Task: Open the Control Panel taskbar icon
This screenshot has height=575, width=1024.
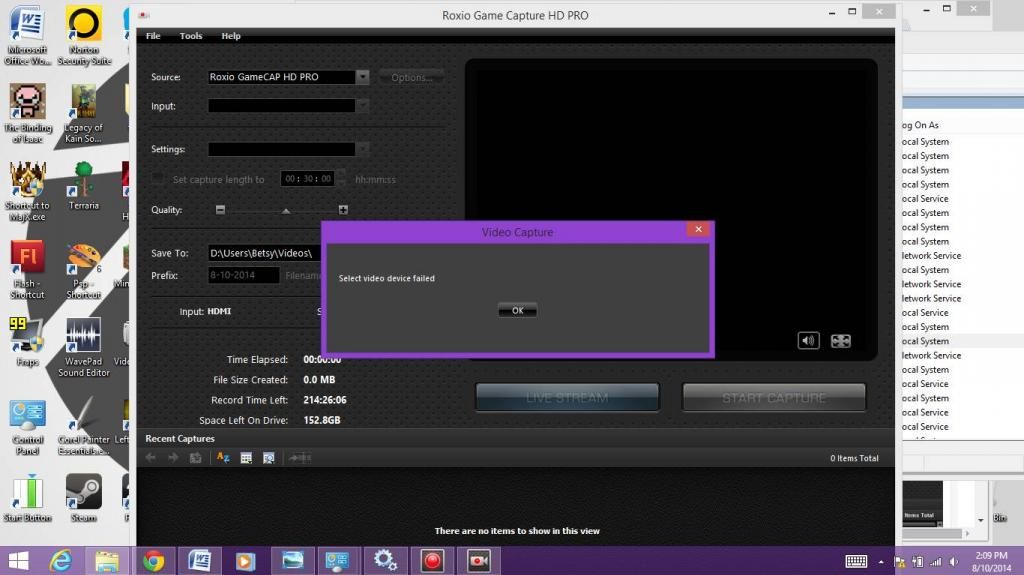Action: [338, 561]
